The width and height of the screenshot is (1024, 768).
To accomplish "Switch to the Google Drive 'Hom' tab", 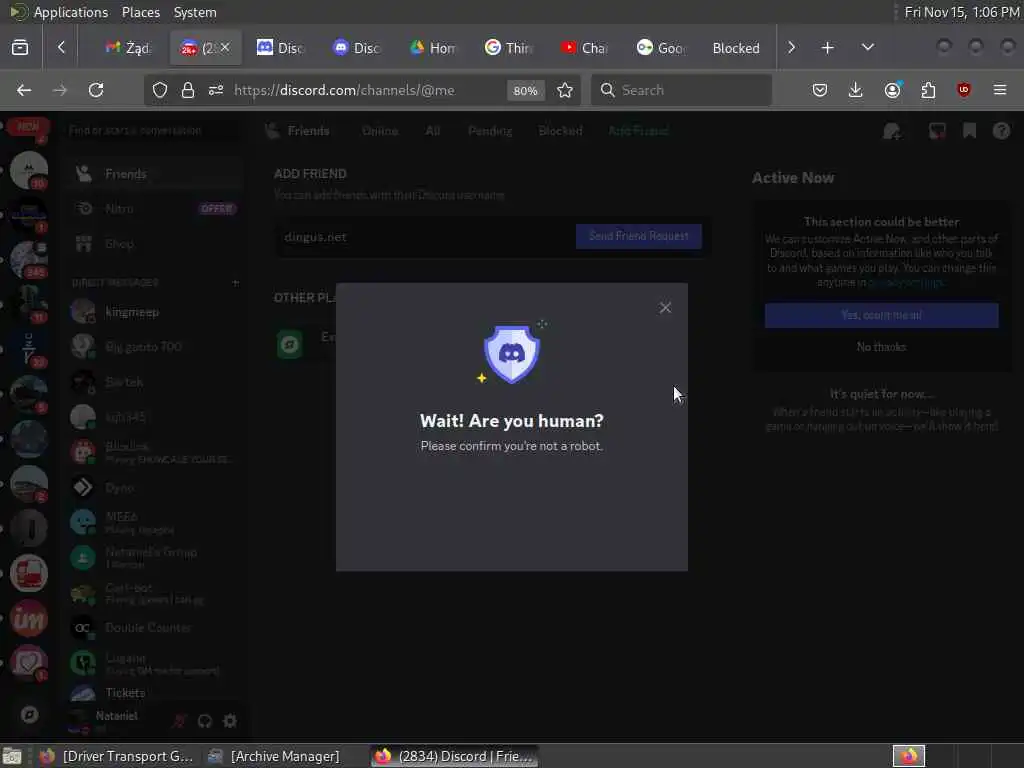I will point(432,48).
